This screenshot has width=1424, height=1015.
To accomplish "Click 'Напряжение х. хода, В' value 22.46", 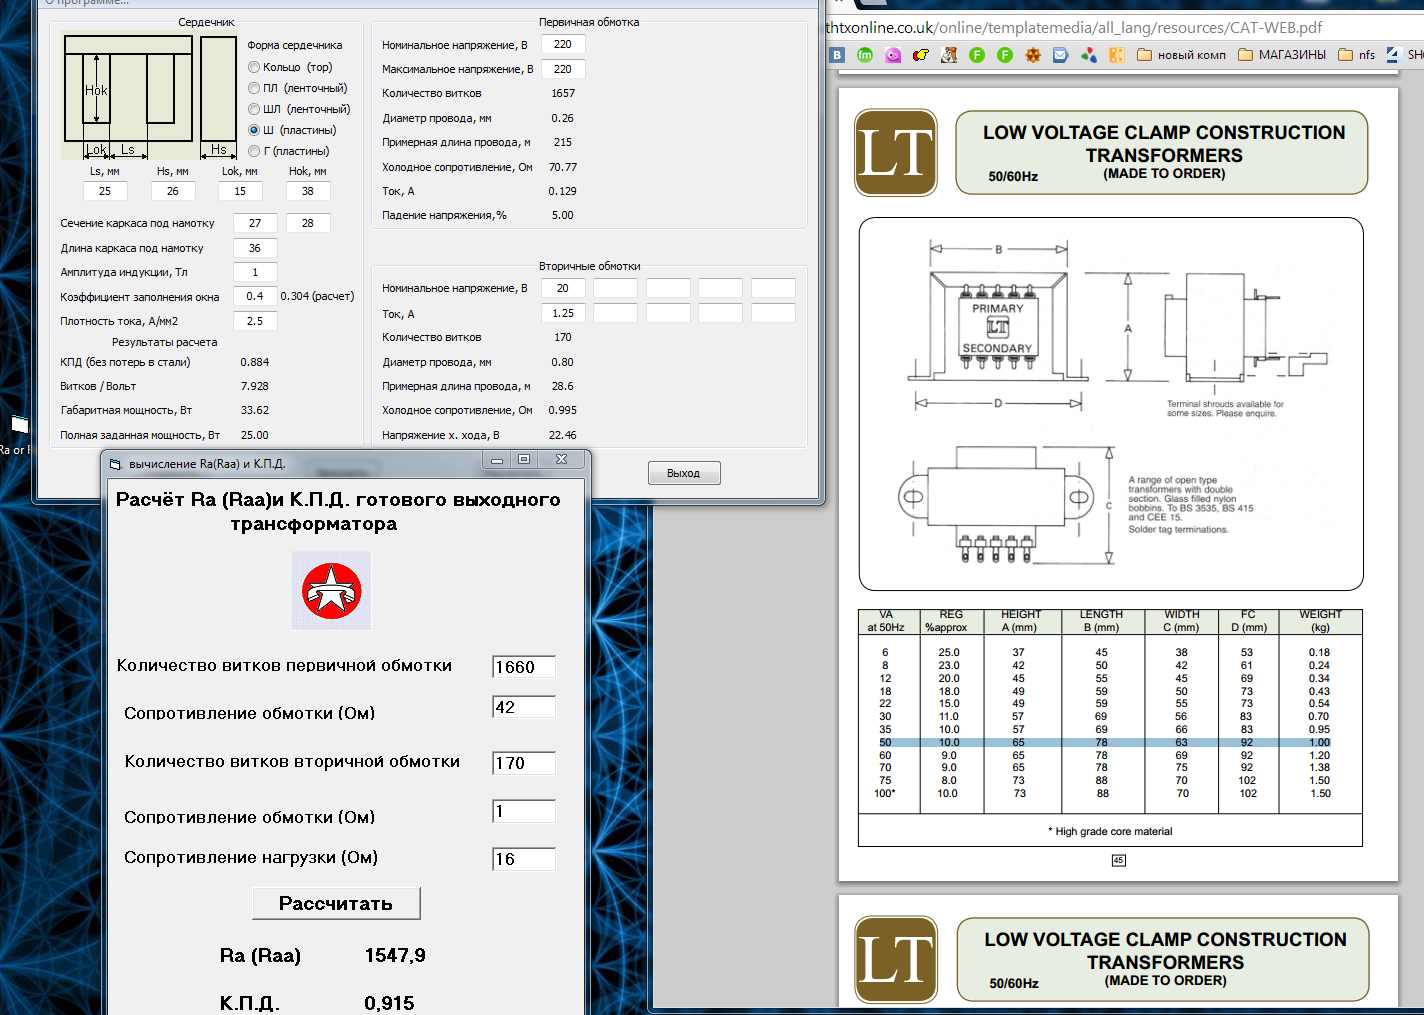I will (563, 435).
